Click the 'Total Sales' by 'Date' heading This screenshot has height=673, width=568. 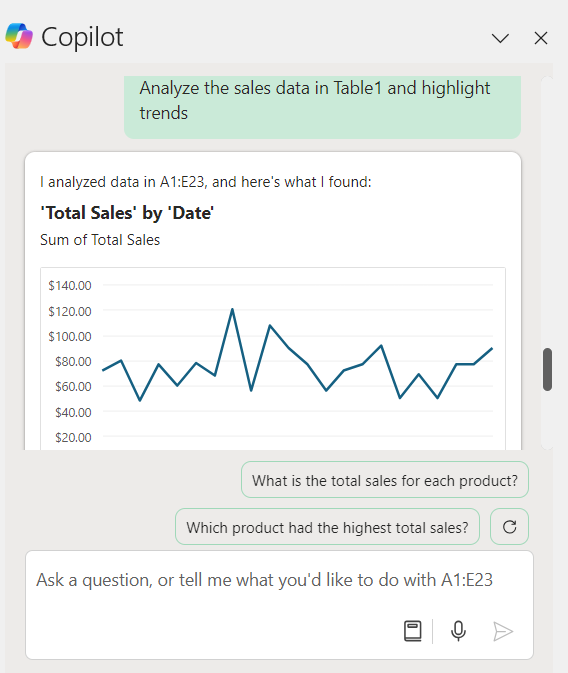[127, 213]
